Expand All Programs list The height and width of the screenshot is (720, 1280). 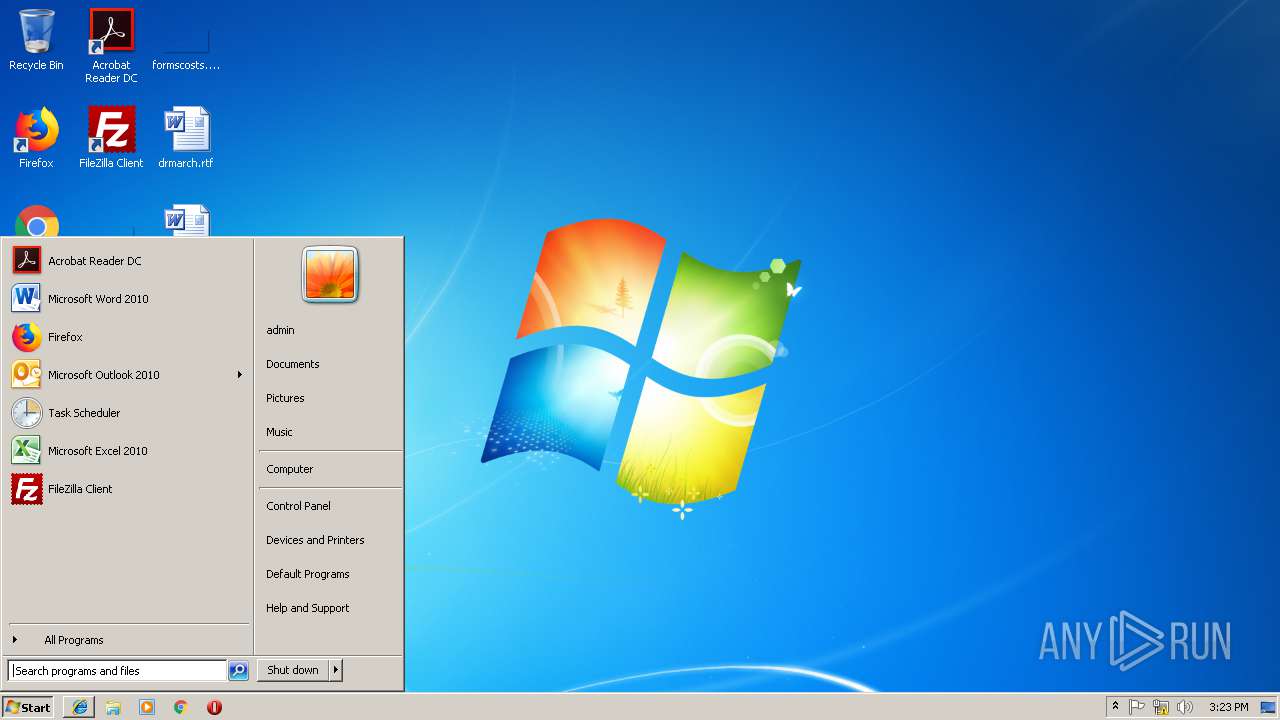click(x=126, y=640)
